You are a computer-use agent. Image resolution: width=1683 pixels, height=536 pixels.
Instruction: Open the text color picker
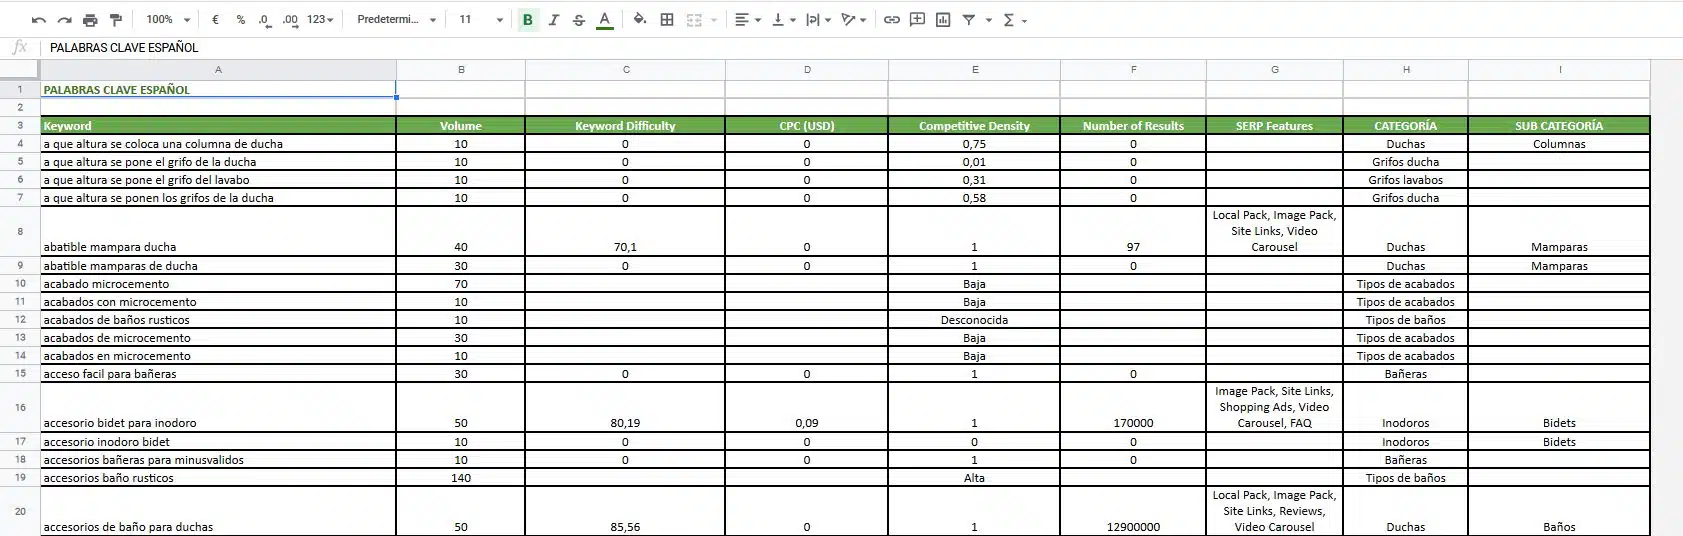point(604,20)
